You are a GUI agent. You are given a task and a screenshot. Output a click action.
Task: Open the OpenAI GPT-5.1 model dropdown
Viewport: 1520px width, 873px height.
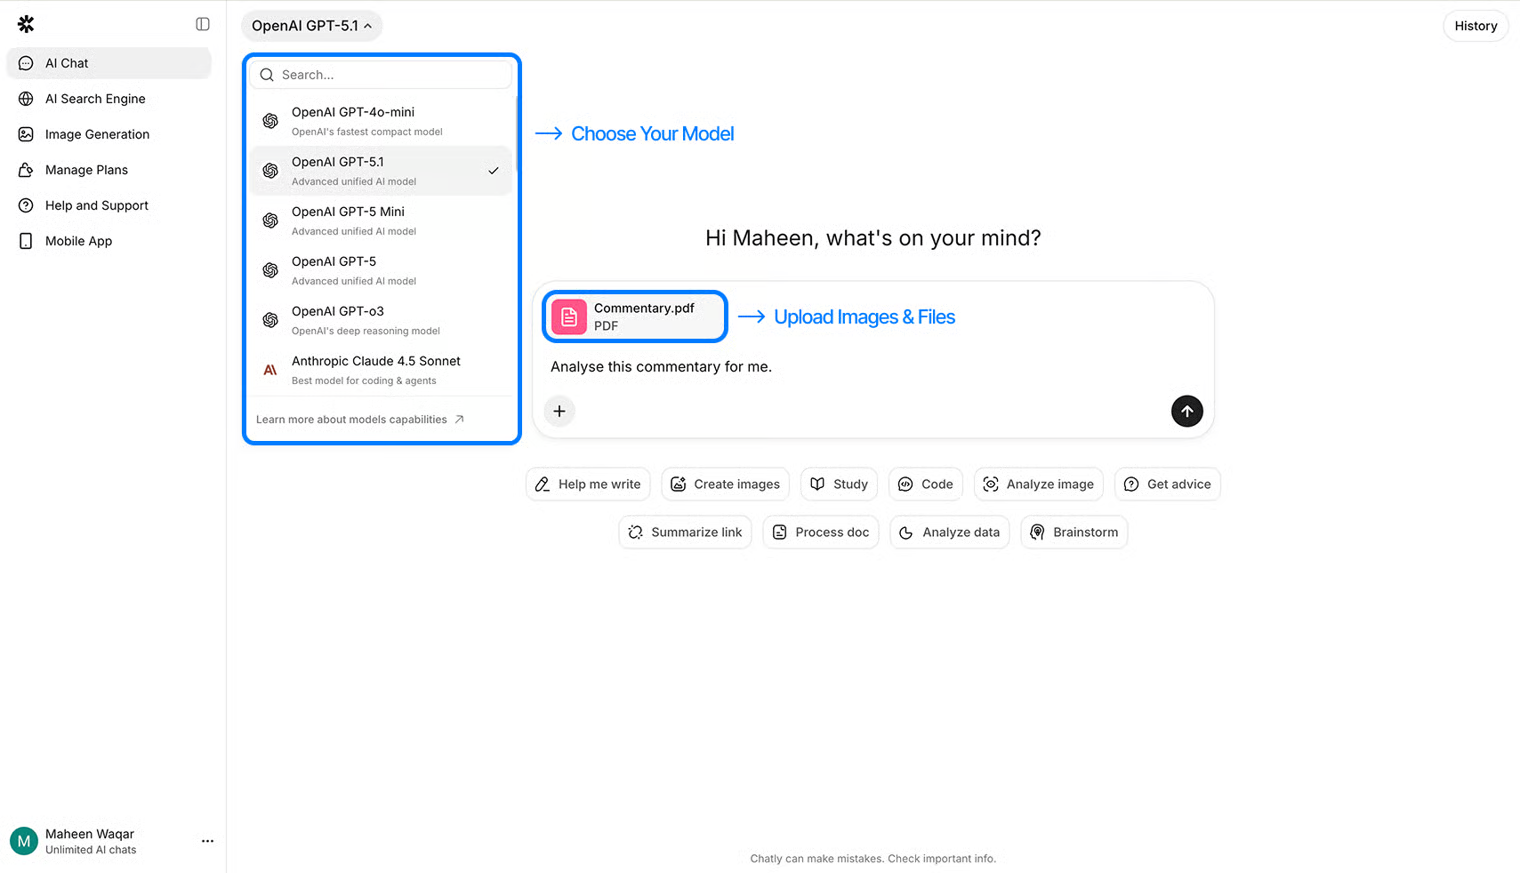[311, 26]
